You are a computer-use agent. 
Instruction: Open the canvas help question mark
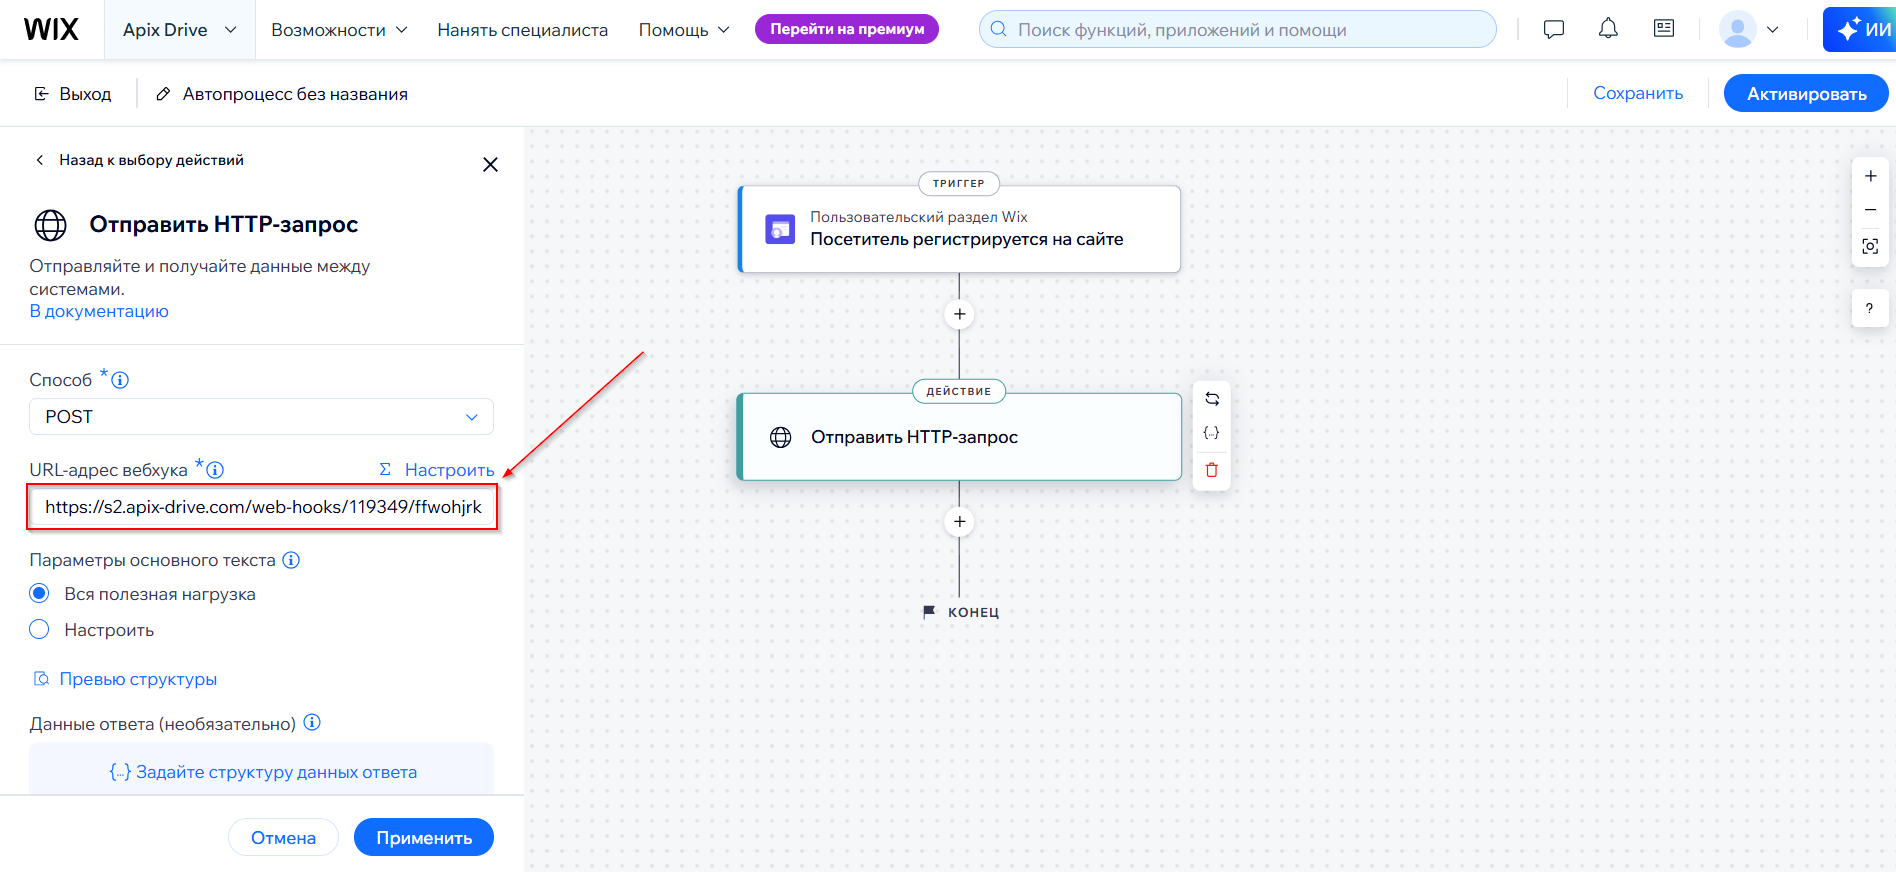coord(1870,308)
